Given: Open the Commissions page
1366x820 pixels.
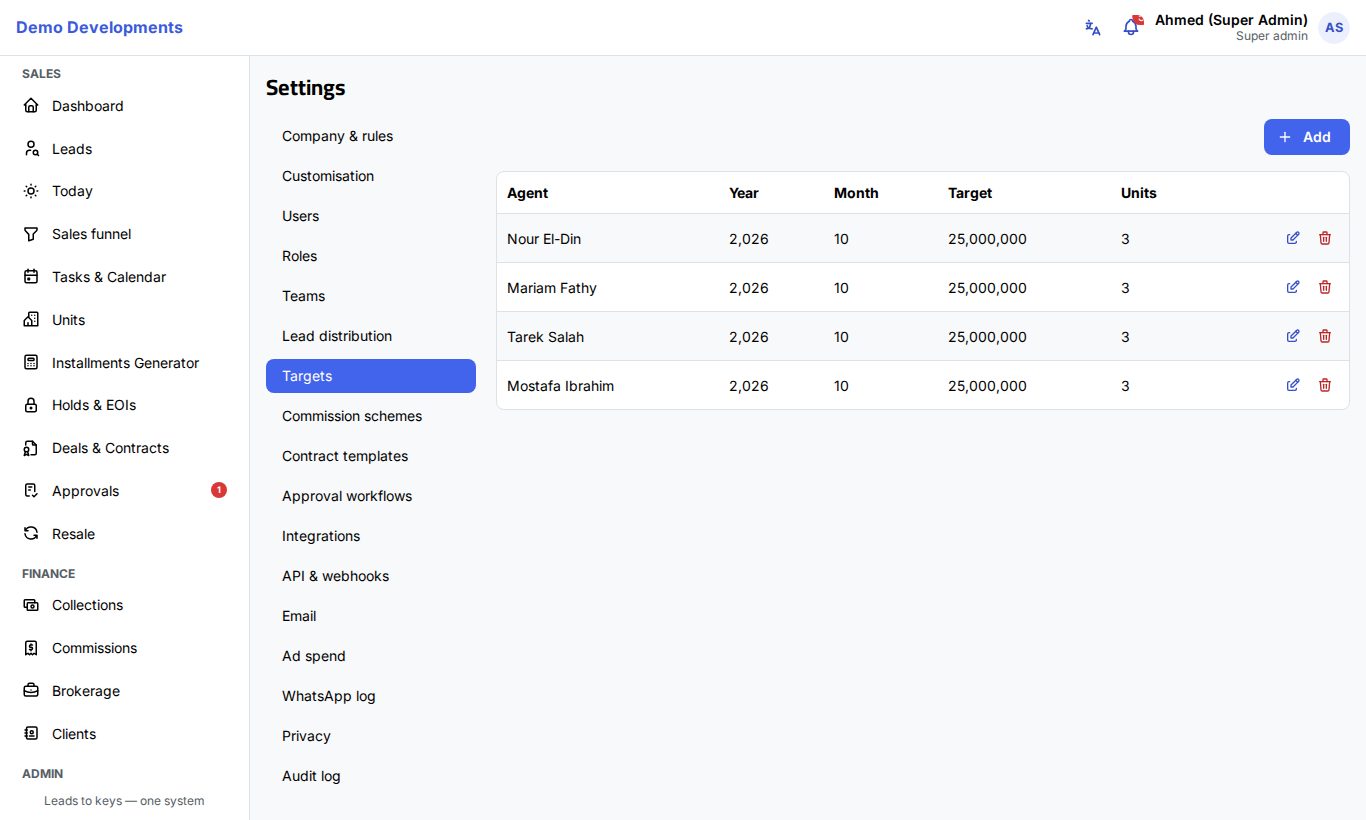Looking at the screenshot, I should click(x=124, y=648).
